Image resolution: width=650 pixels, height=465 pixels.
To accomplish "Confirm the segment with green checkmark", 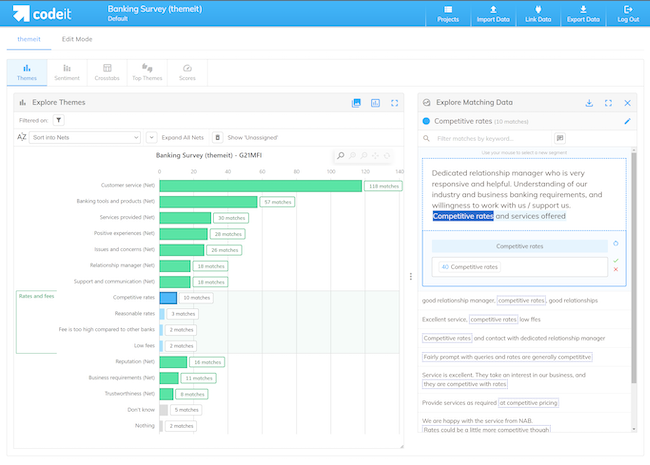I will 616,260.
